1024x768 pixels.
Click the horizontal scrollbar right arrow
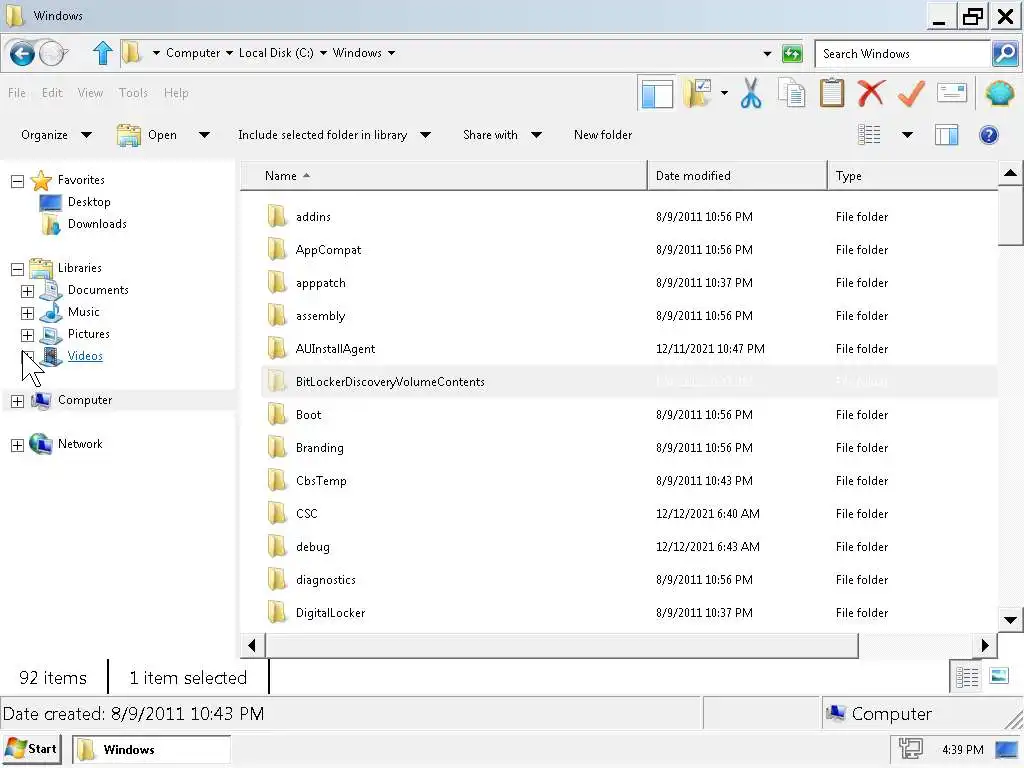(985, 646)
